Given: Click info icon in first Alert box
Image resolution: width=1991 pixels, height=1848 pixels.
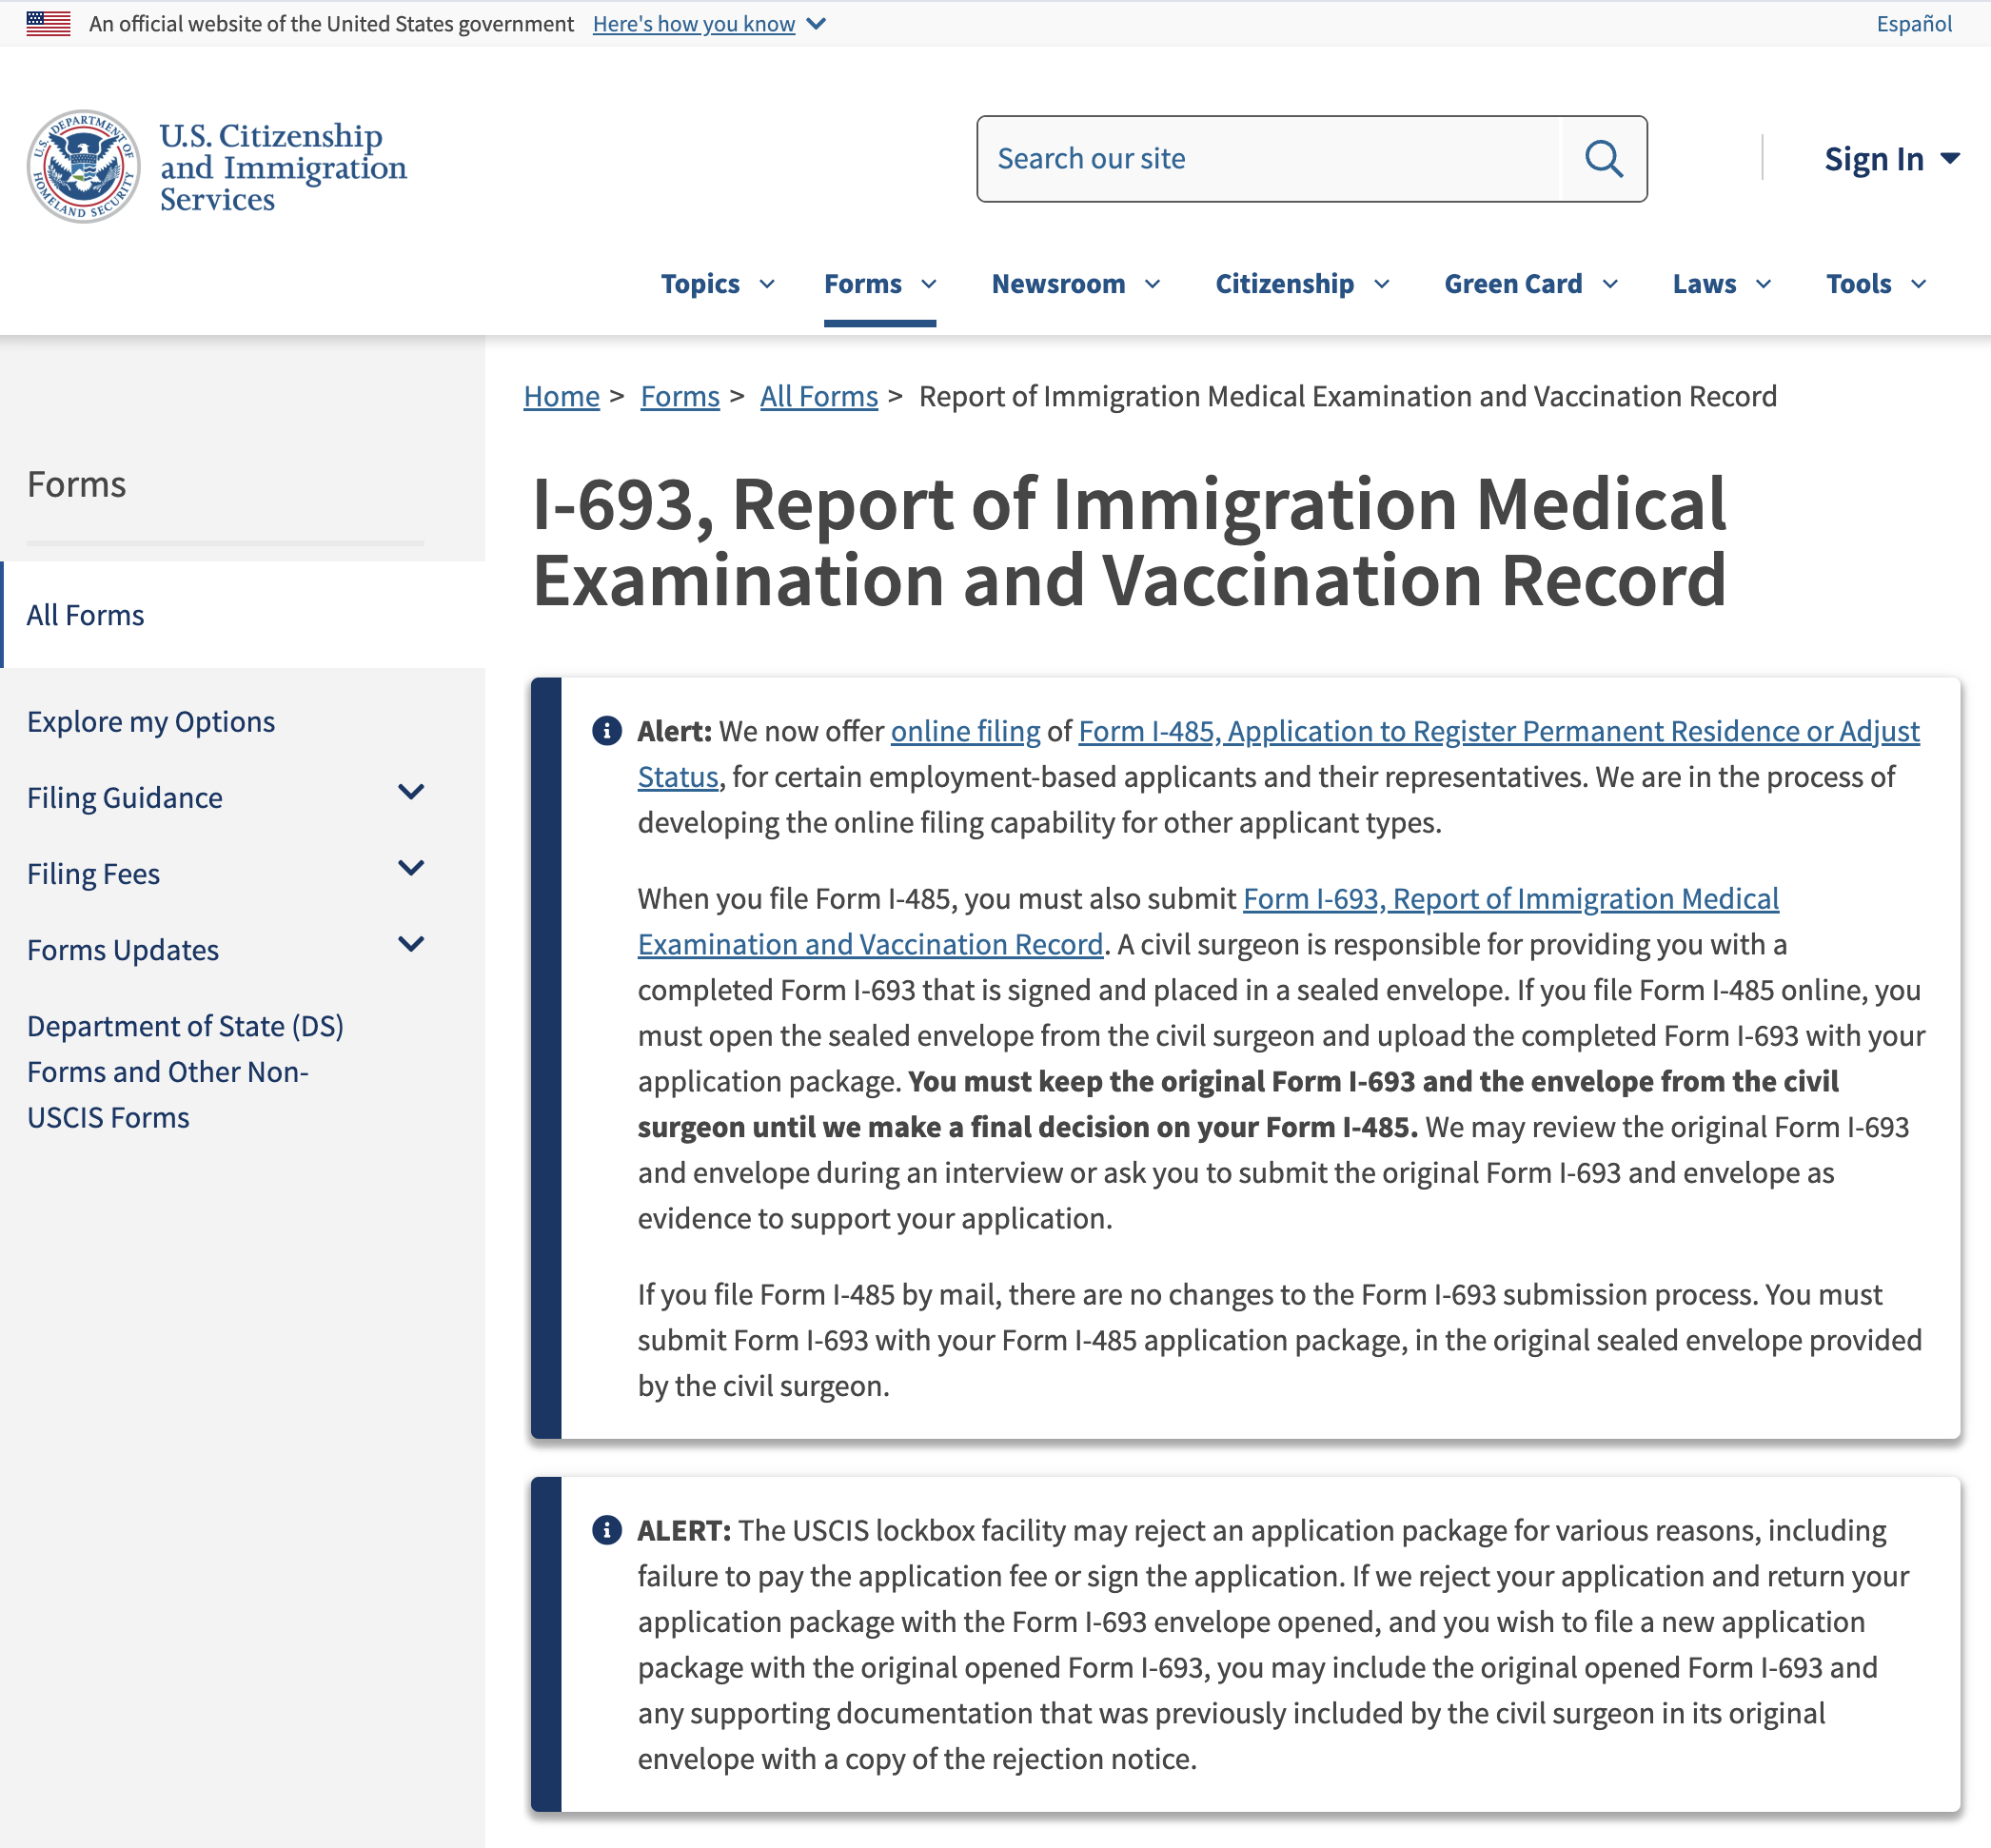Looking at the screenshot, I should click(606, 731).
